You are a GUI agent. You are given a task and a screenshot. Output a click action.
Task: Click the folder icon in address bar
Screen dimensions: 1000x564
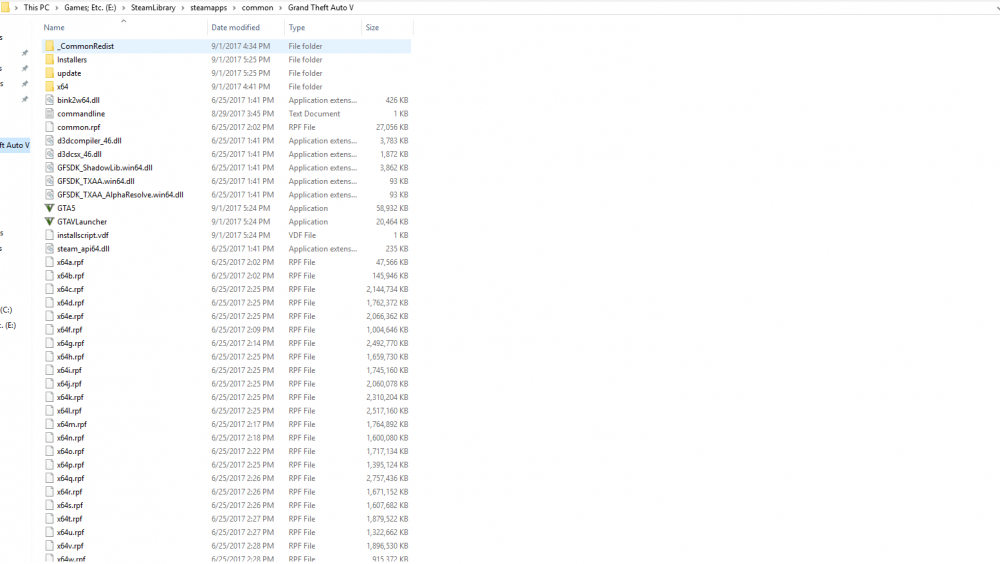coord(5,8)
